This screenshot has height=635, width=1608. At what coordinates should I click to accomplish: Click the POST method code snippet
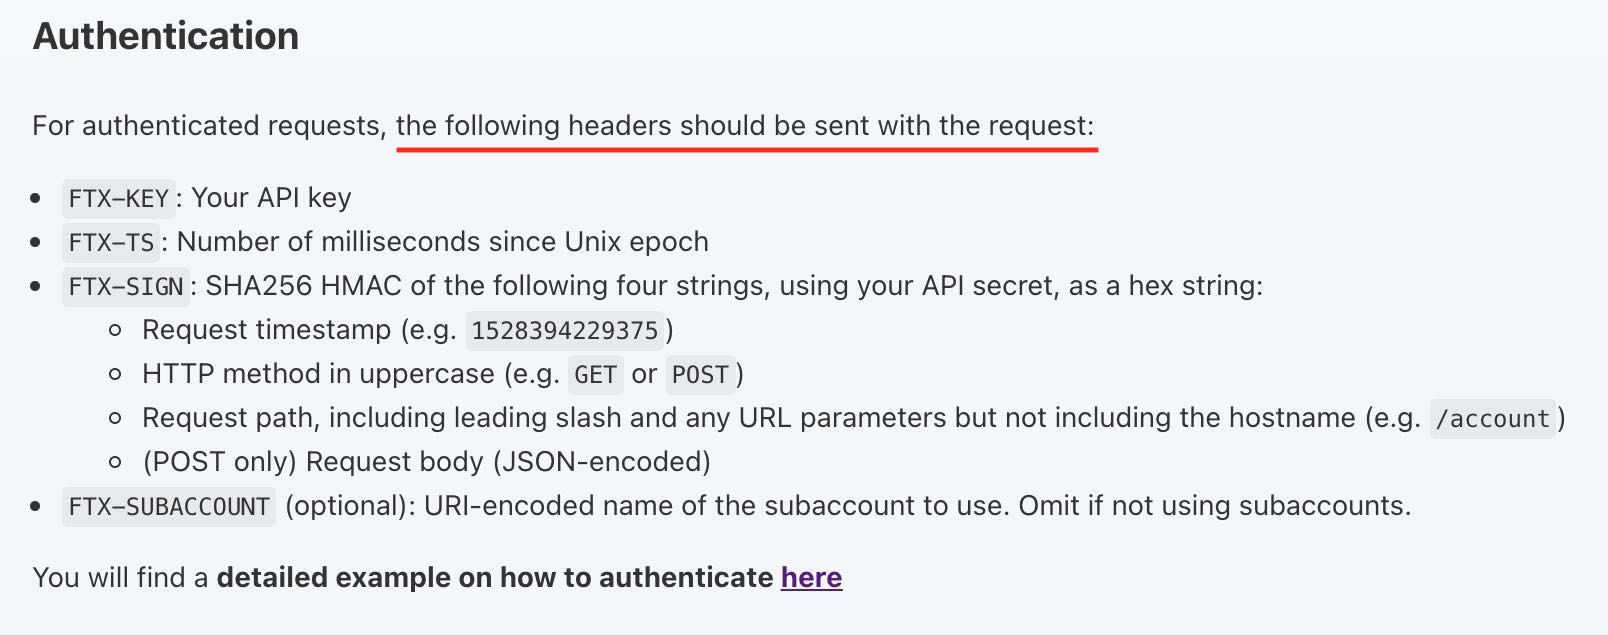pos(700,374)
